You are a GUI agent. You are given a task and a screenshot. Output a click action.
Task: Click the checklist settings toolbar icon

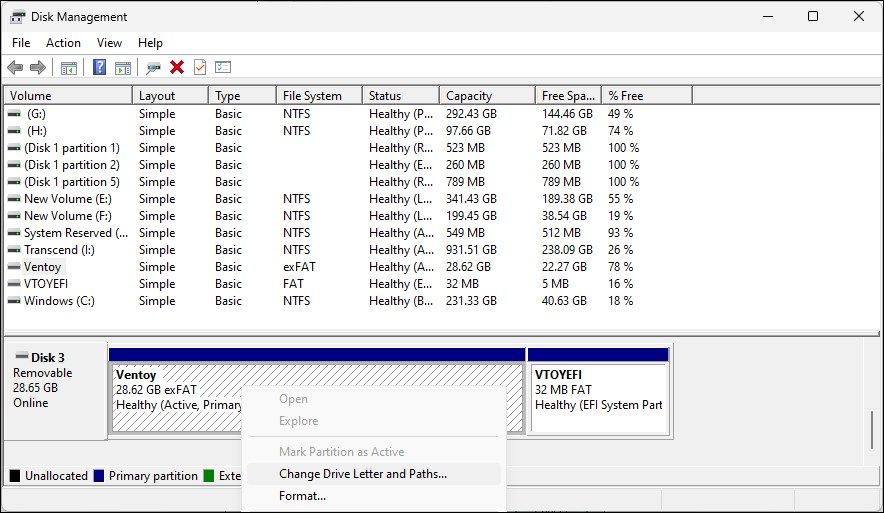pyautogui.click(x=223, y=67)
